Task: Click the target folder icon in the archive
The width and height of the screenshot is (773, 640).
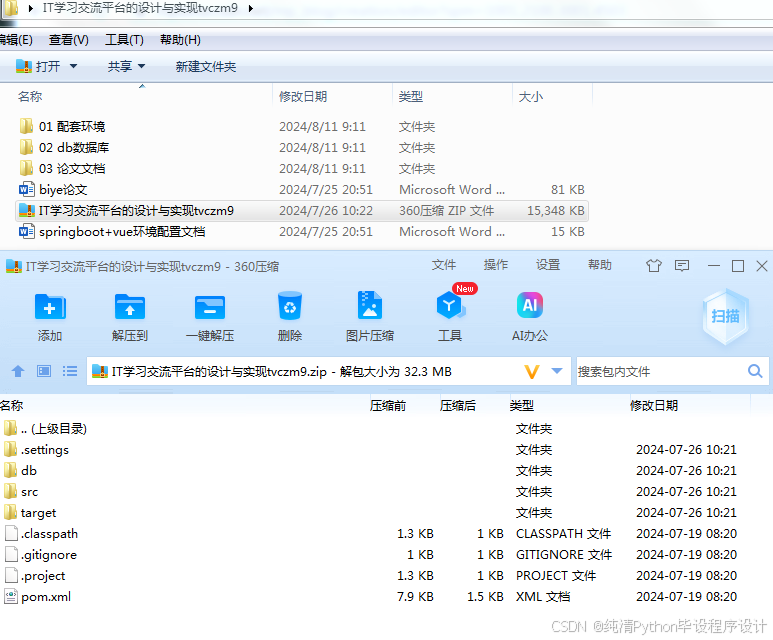Action: [10, 512]
